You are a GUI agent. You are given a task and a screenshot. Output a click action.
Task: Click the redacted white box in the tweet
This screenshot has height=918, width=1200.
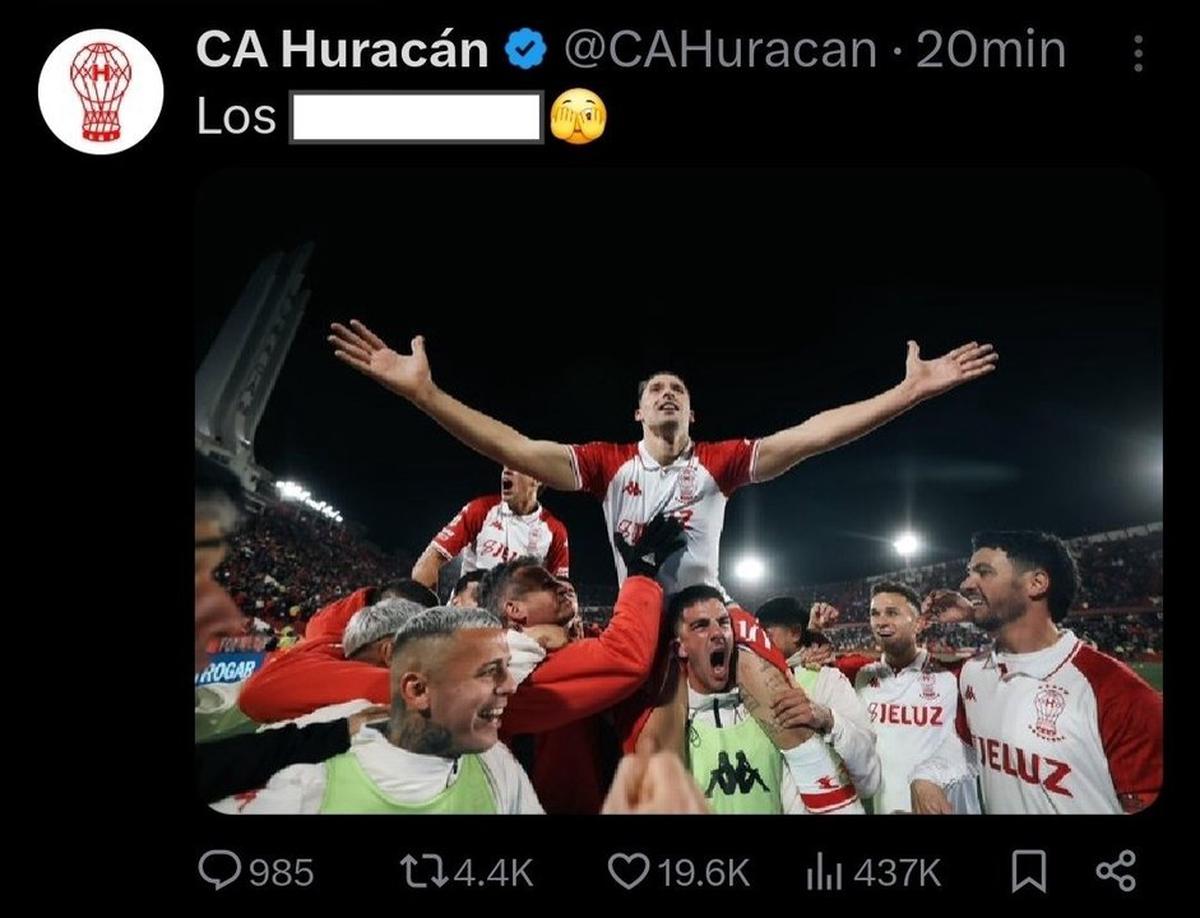416,117
